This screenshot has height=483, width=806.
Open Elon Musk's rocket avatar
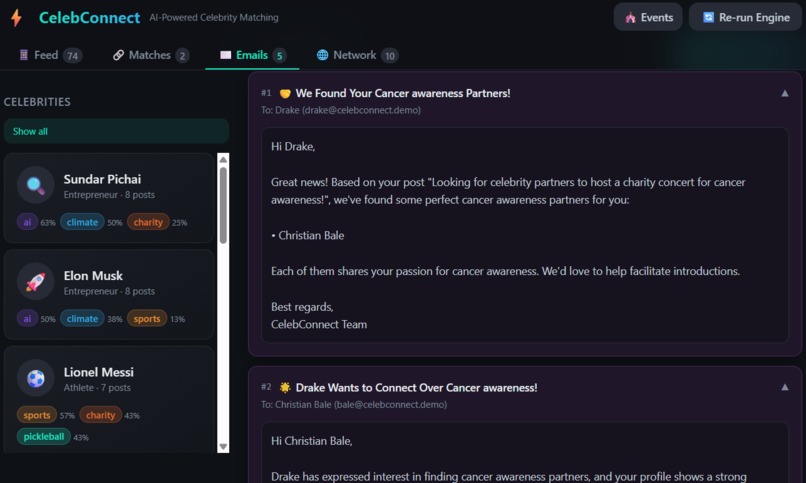tap(35, 281)
